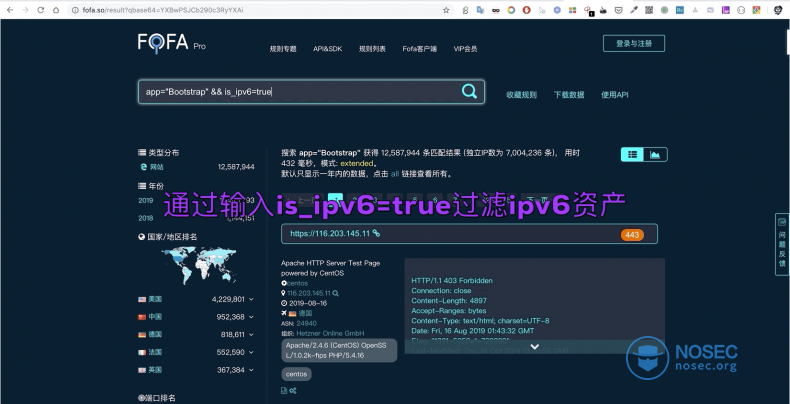Viewport: 790px width, 404px height.
Task: Click the centos link under page title
Action: coord(297,283)
